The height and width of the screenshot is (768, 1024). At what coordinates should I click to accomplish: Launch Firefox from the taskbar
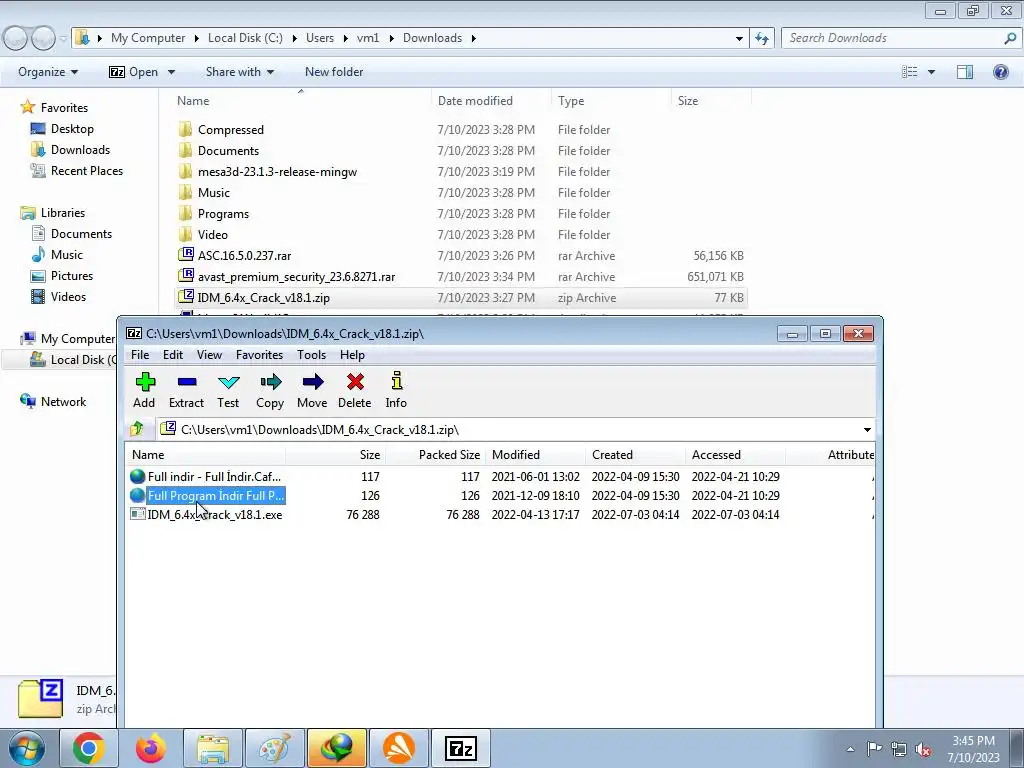pos(150,748)
